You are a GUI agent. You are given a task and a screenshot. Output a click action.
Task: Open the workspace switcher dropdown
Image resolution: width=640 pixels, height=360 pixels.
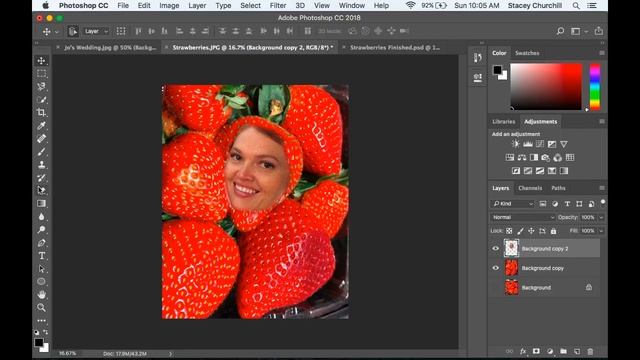[x=578, y=31]
